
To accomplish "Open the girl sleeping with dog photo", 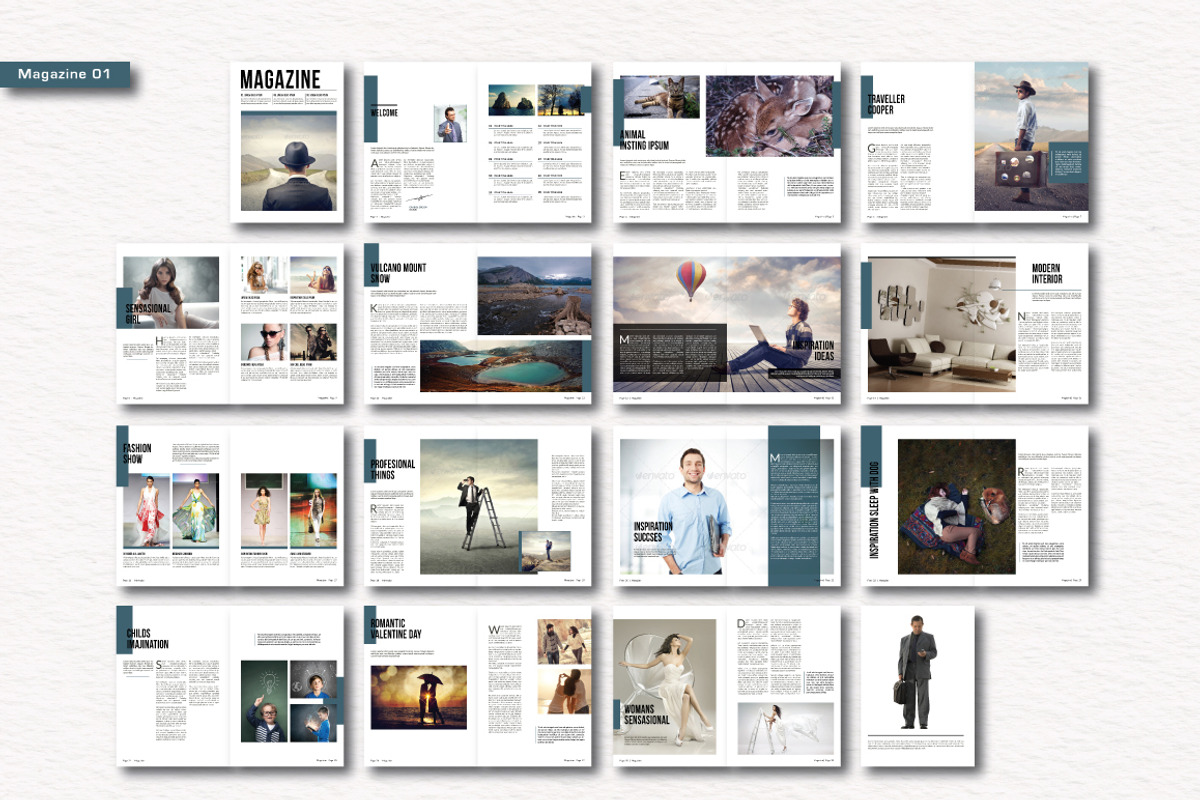I will click(x=957, y=507).
